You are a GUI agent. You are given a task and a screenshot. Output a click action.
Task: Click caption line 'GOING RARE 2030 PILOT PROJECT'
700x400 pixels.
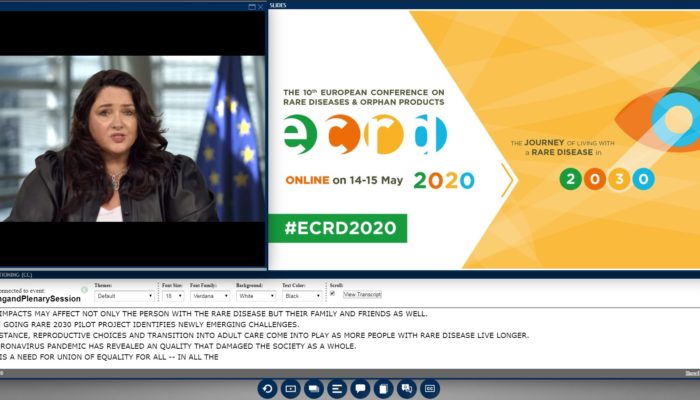point(151,325)
